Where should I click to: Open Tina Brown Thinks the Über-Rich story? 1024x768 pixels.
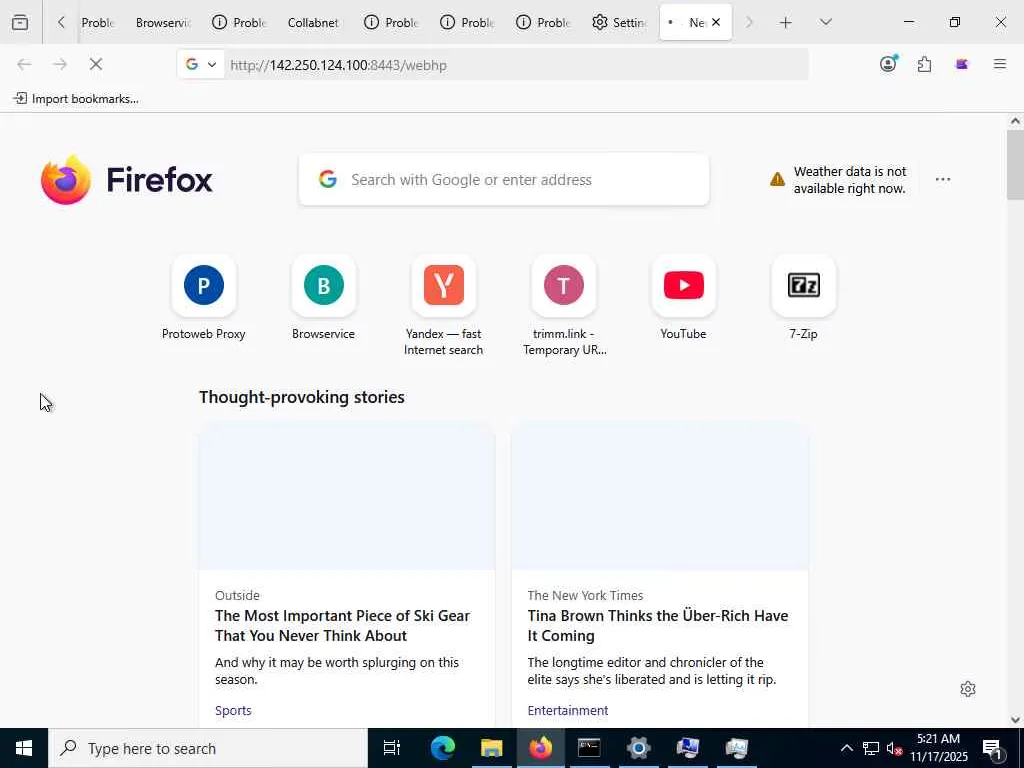658,626
